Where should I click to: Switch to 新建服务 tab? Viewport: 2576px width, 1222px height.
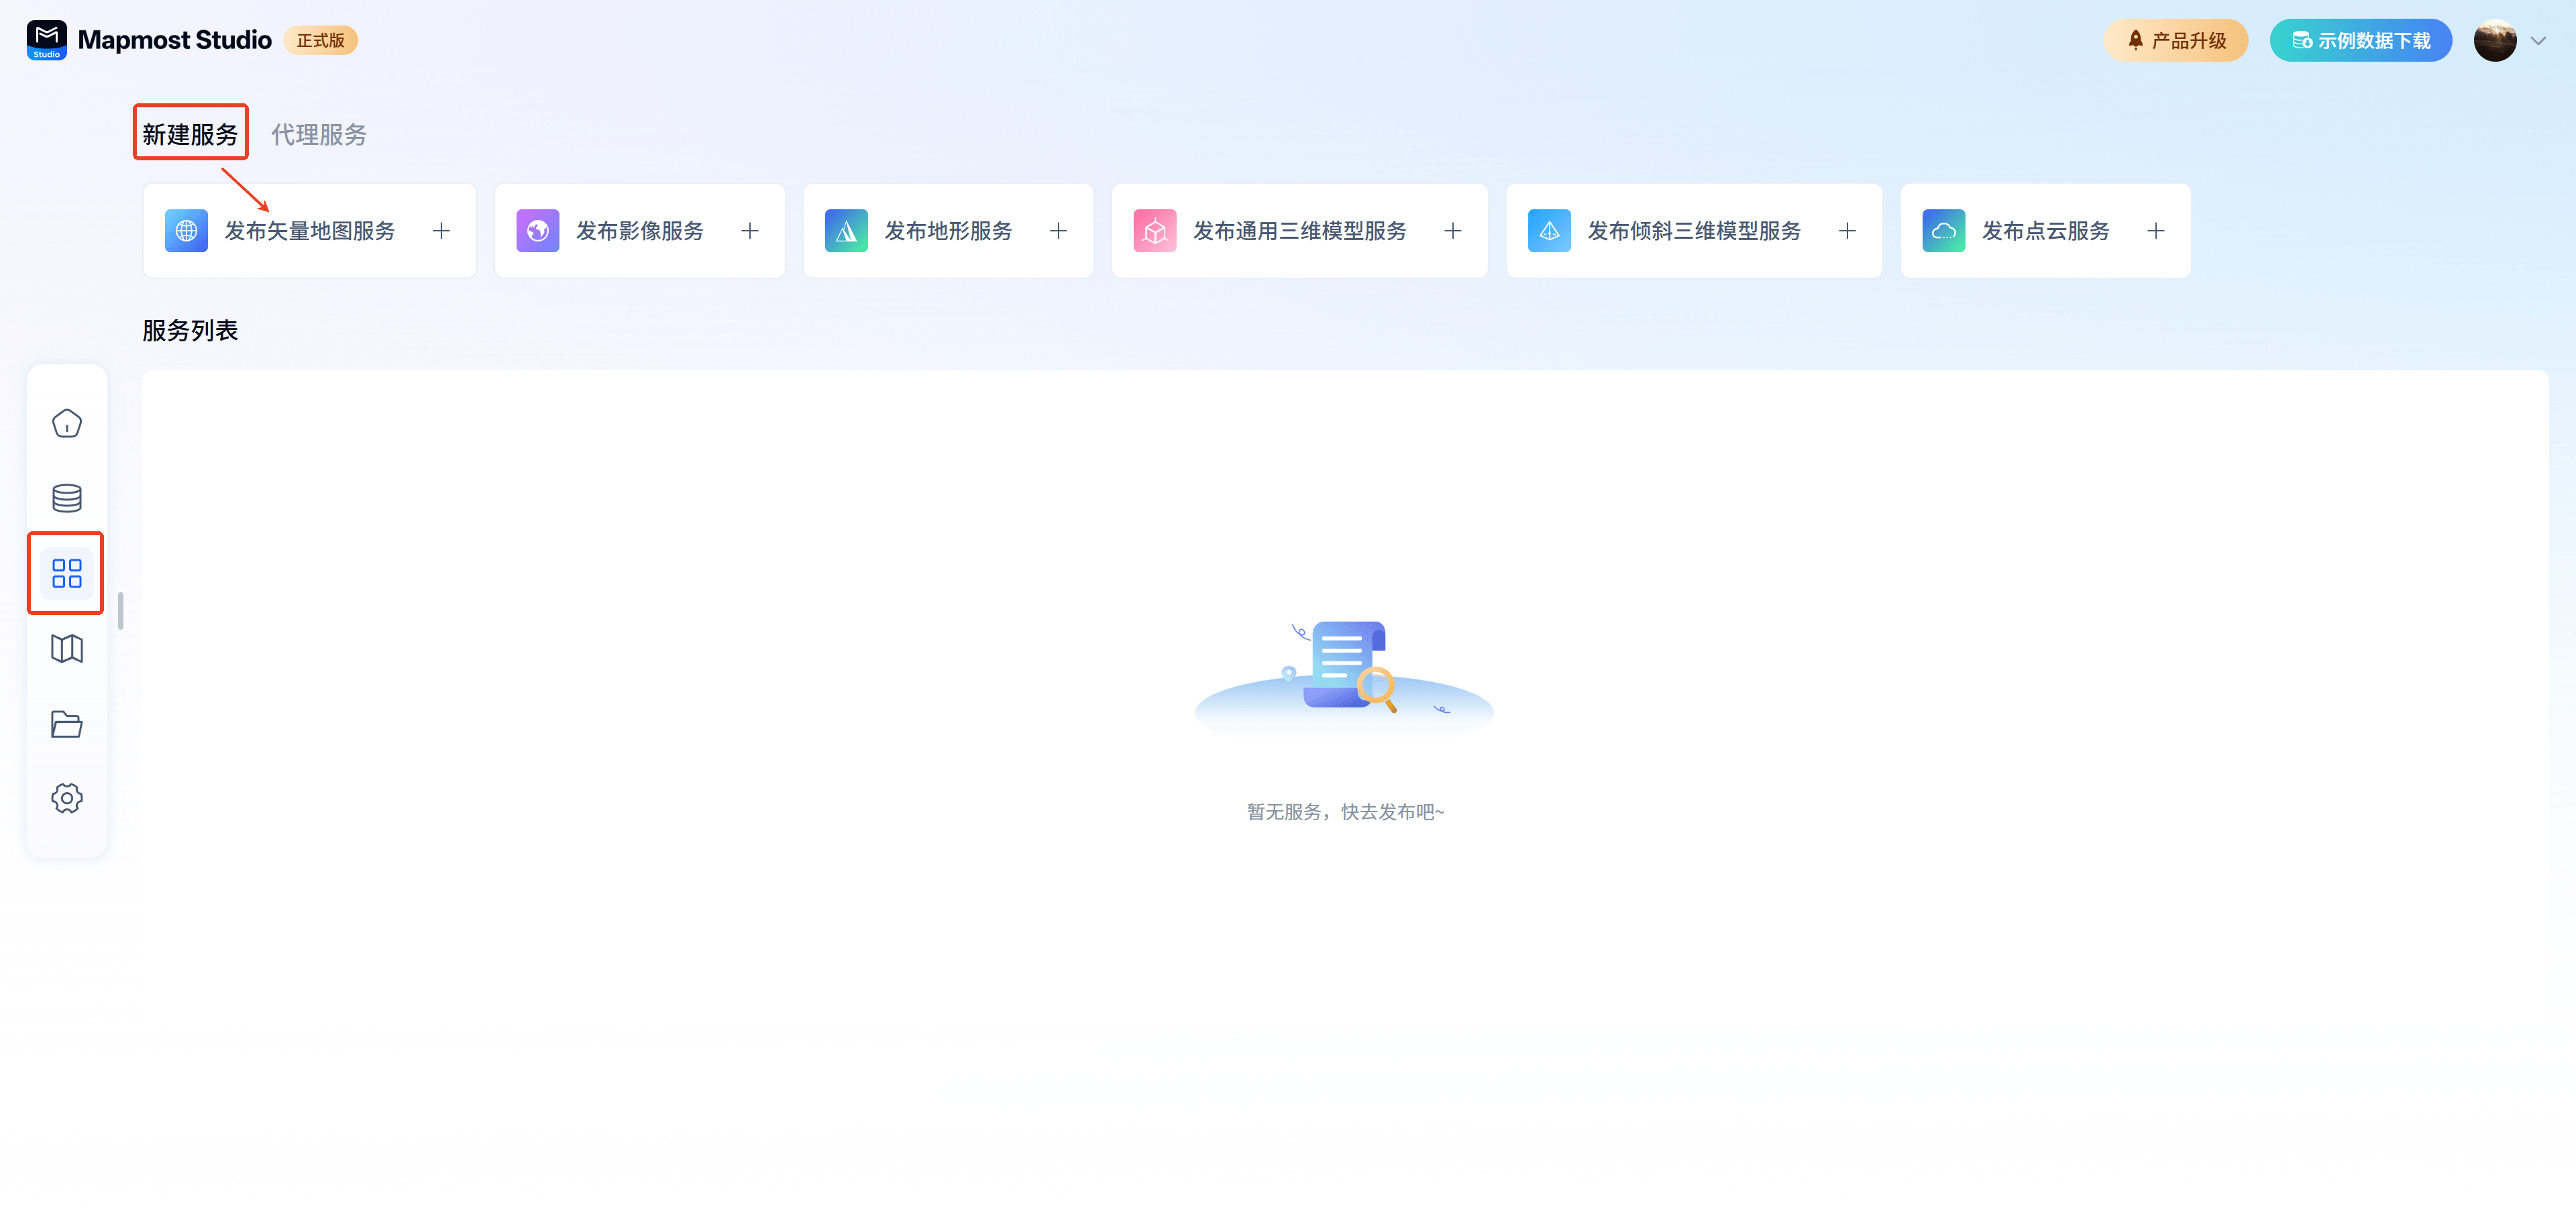190,134
